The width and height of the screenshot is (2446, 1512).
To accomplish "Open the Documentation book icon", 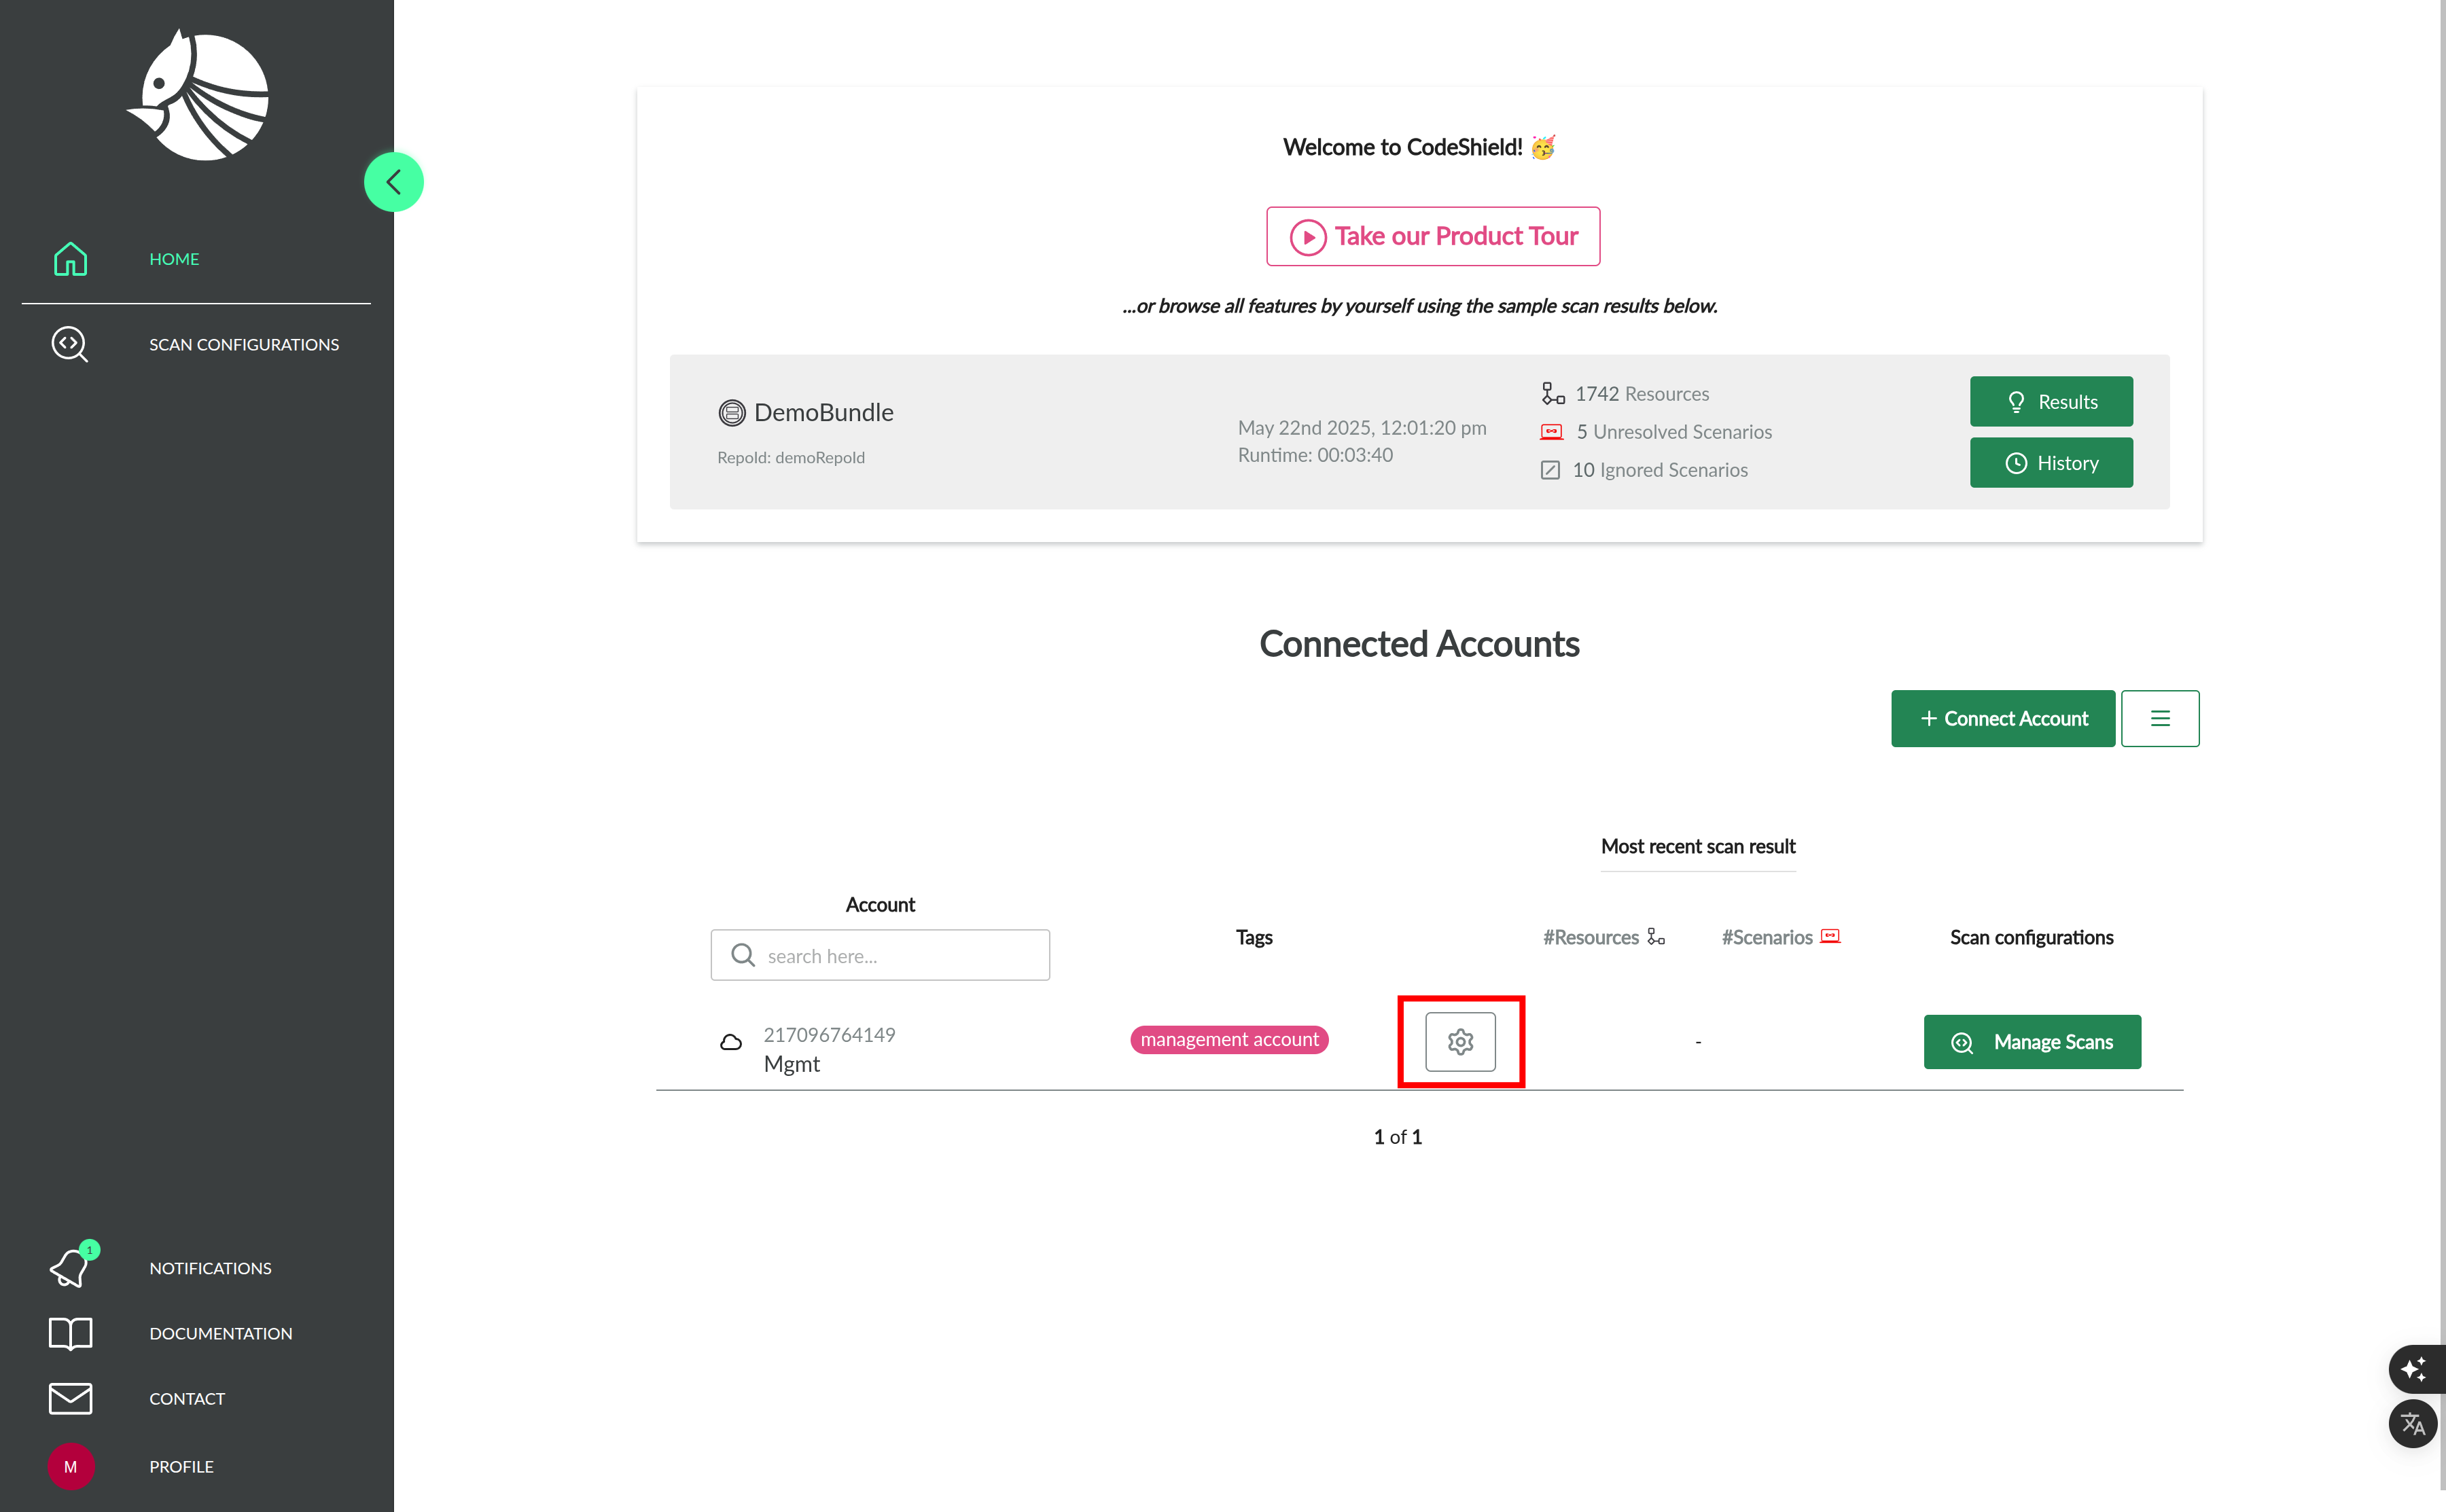I will 70,1333.
